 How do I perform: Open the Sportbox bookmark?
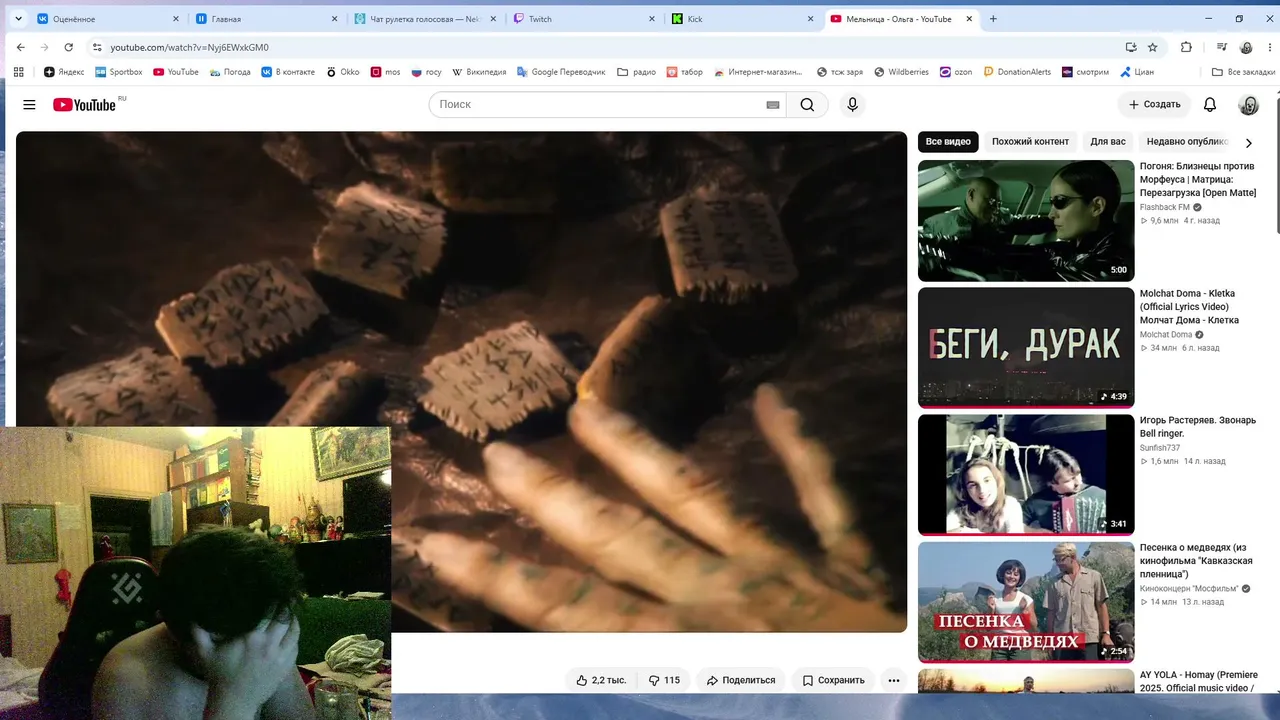coord(119,72)
